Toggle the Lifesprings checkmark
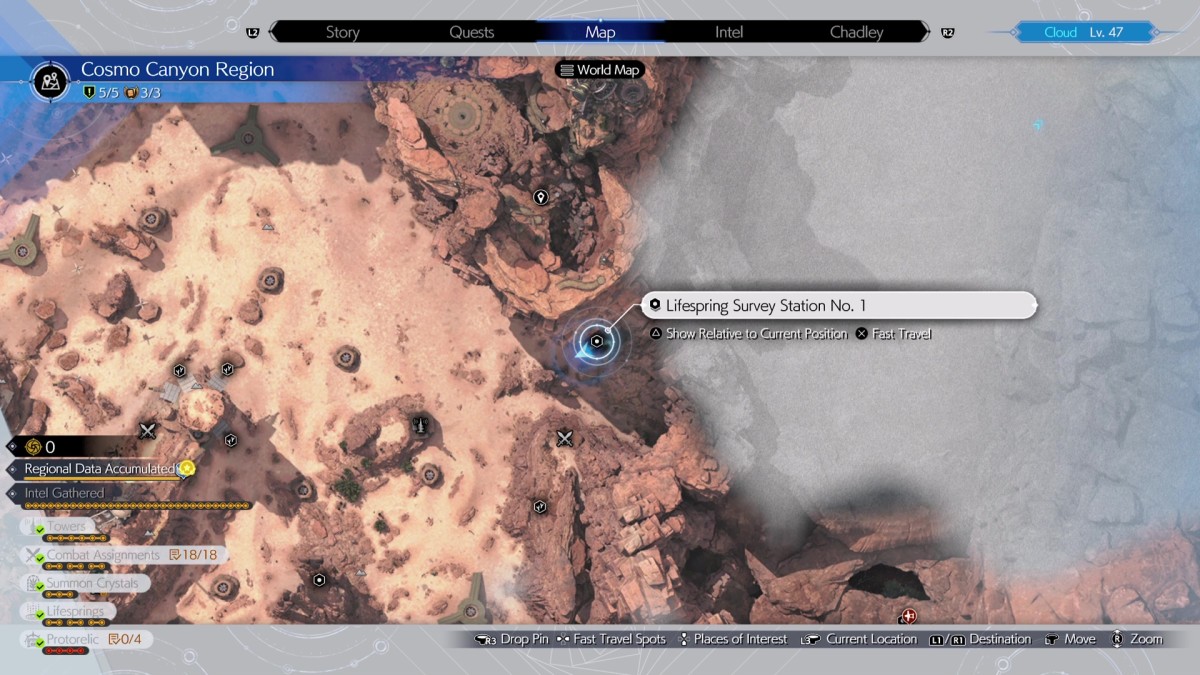This screenshot has height=675, width=1200. tap(40, 615)
